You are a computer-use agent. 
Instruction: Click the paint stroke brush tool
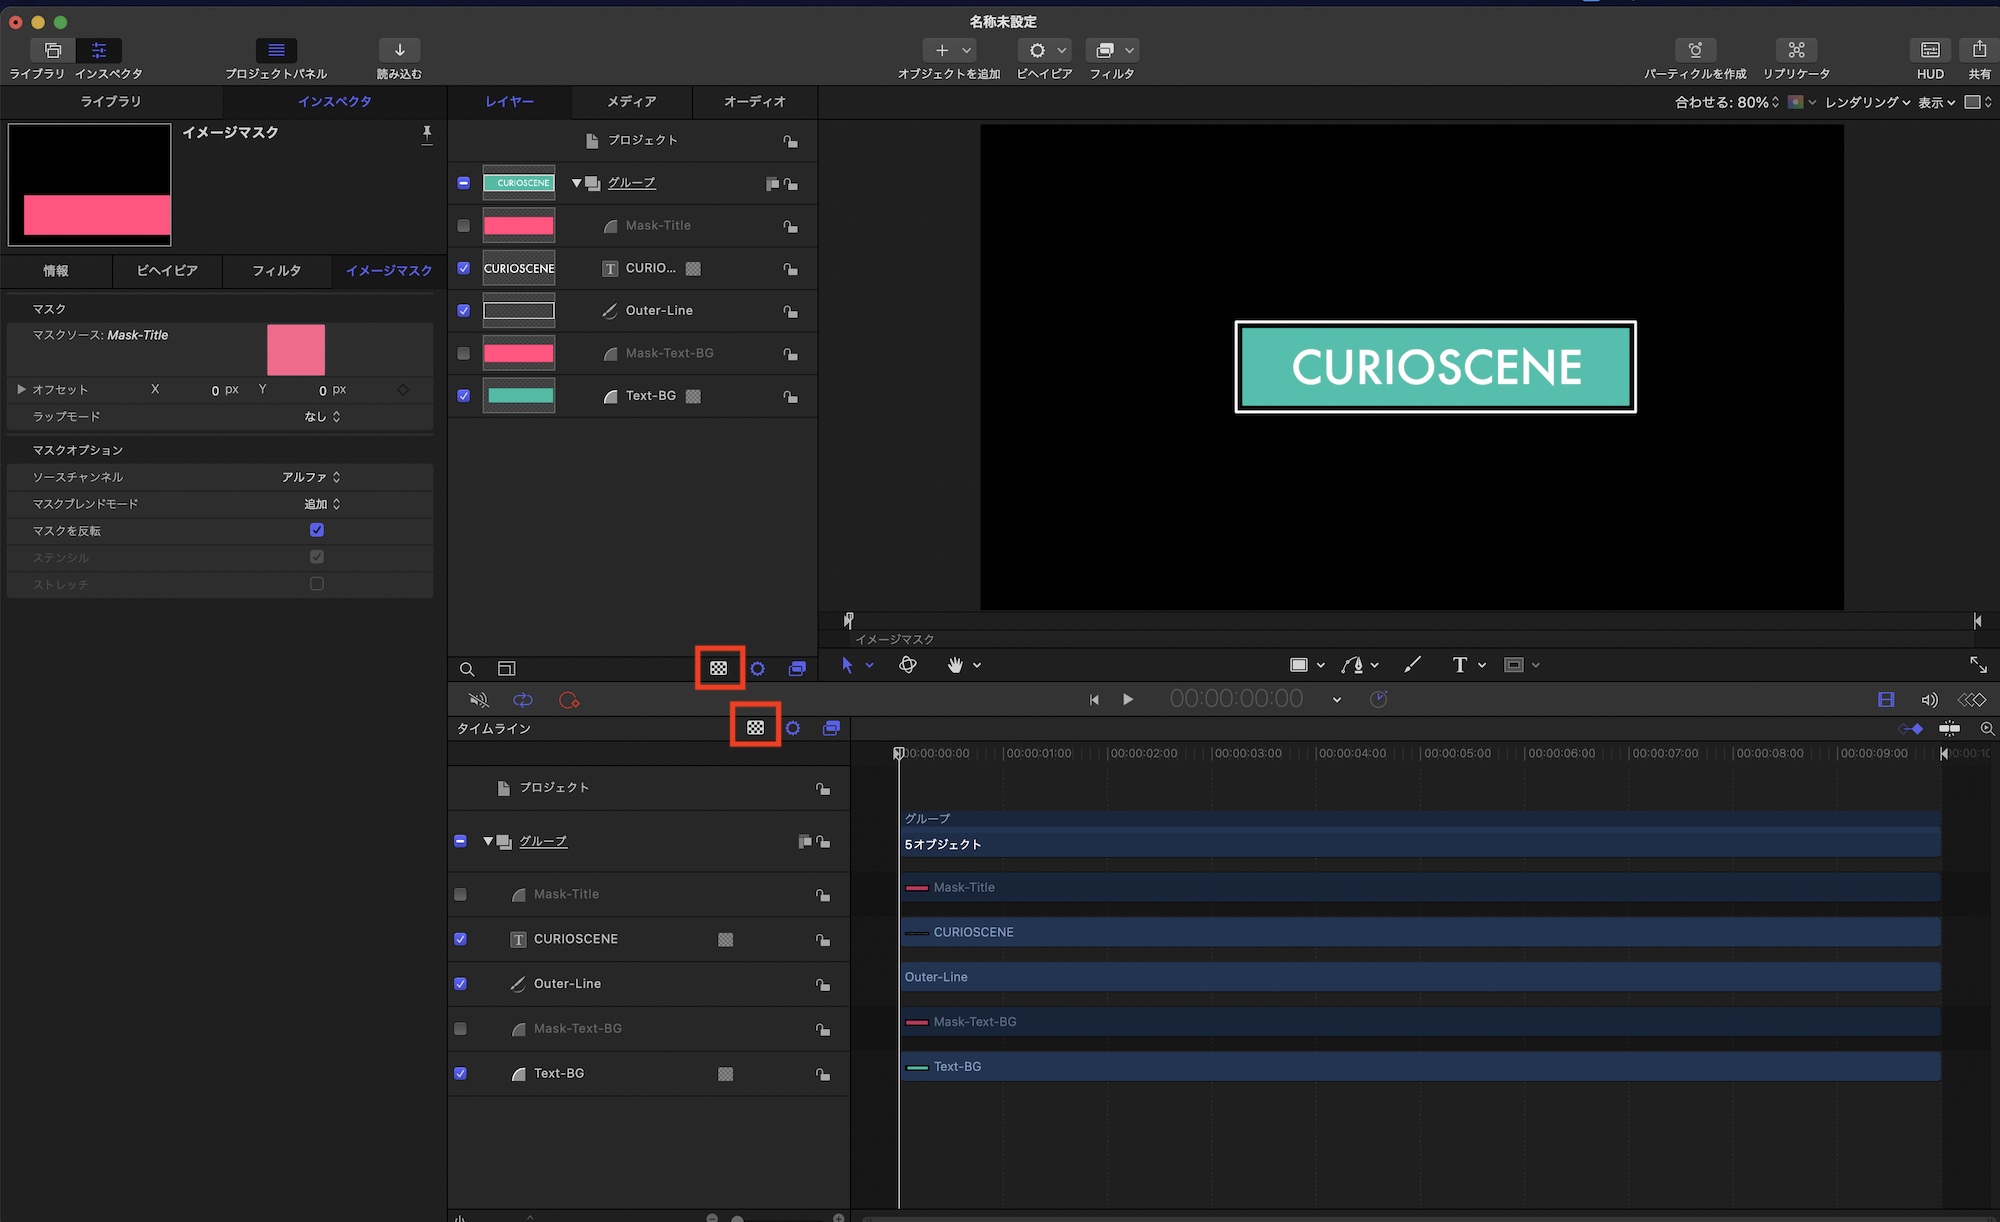click(x=1412, y=665)
